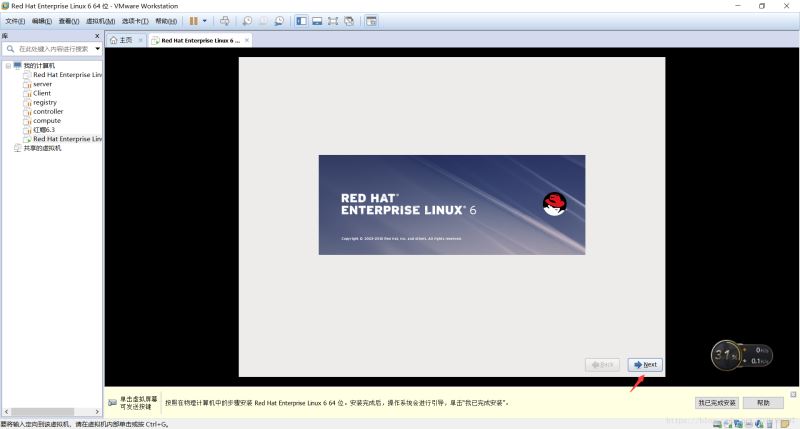Viewport: 800px width, 429px height.
Task: Click the 帮助 button in the info bar
Action: (764, 402)
